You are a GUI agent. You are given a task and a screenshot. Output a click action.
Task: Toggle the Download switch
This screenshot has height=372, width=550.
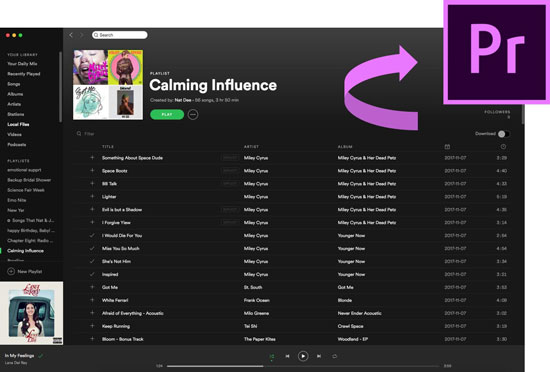504,134
